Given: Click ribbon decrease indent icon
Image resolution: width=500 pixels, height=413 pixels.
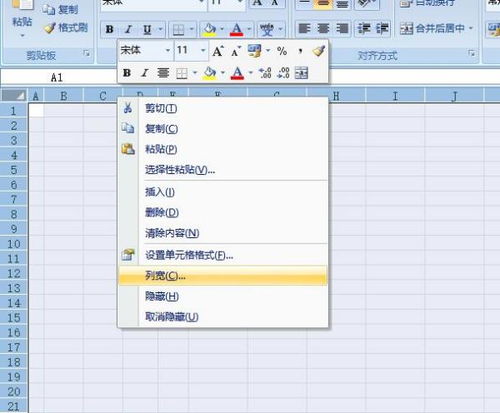Looking at the screenshot, I should coord(364,29).
